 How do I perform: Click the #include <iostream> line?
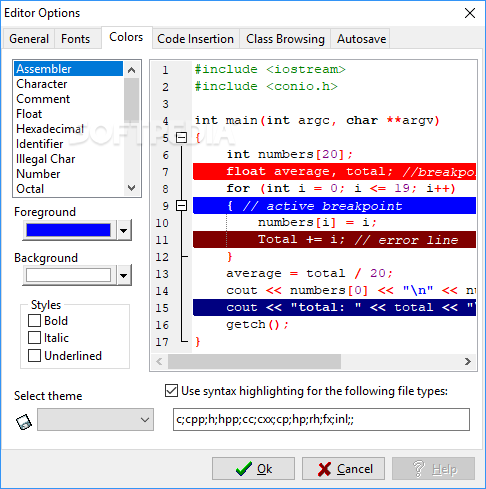point(270,69)
